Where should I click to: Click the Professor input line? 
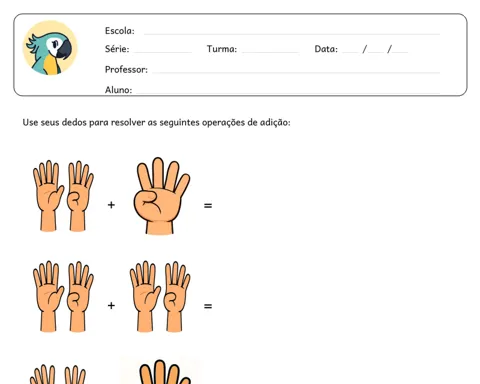[296, 72]
